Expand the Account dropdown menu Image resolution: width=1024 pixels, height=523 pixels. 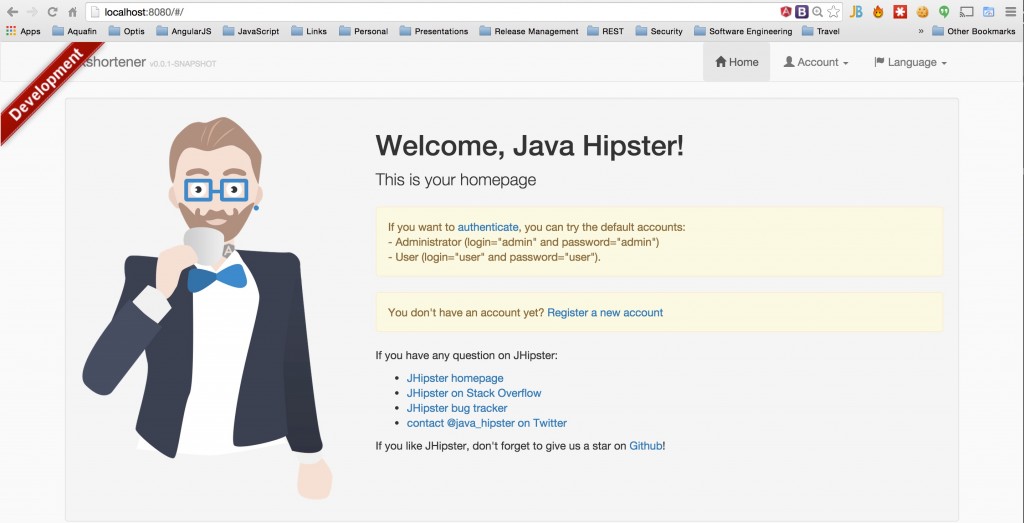pos(816,62)
